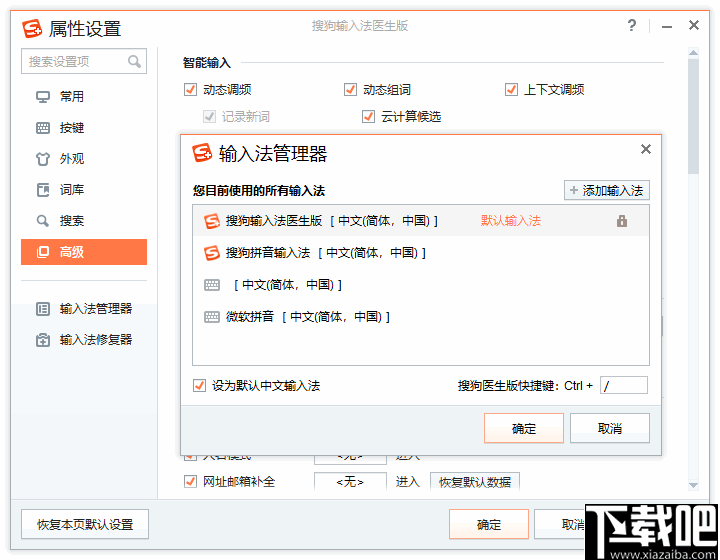The width and height of the screenshot is (720, 560).
Task: Uncheck 设为默认中文输入法 checkbox
Action: pyautogui.click(x=199, y=386)
